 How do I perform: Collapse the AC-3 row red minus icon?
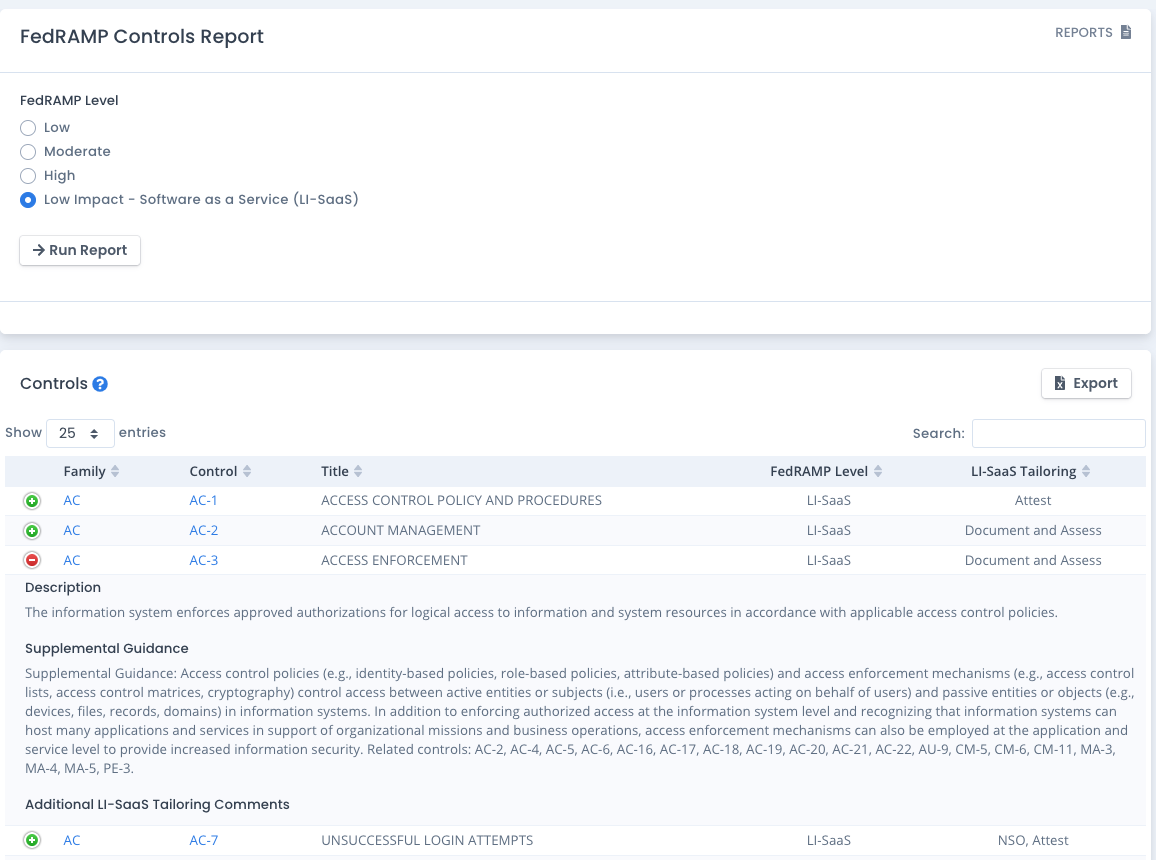(x=32, y=561)
